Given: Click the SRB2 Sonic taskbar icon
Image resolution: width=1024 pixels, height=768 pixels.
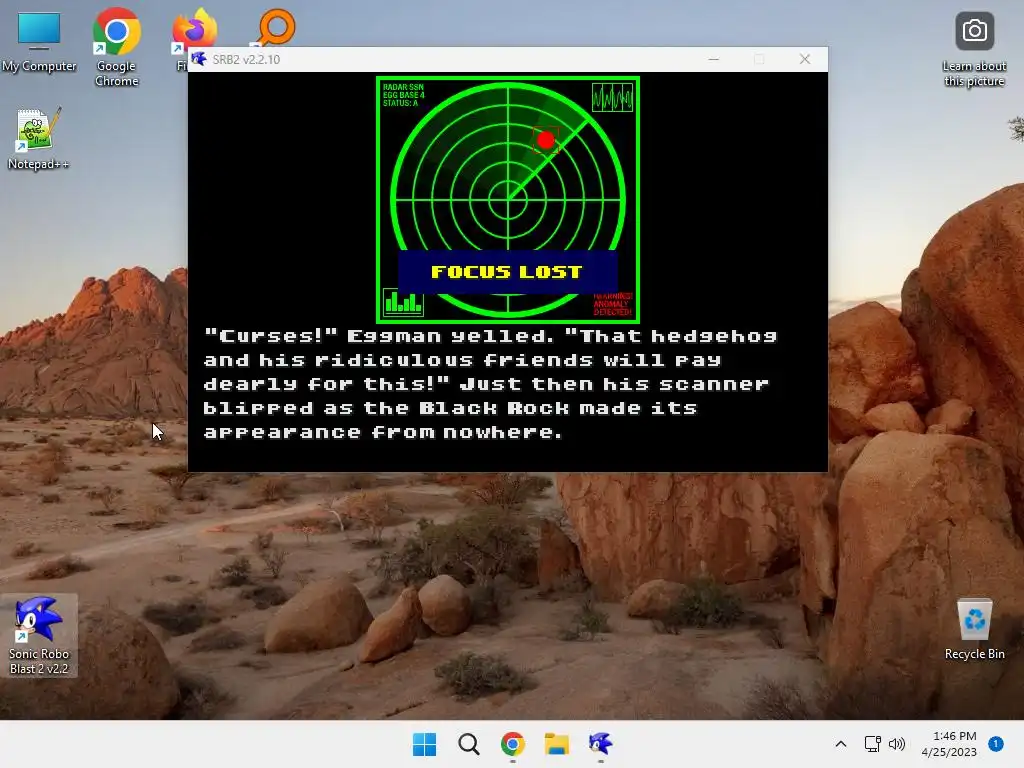Looking at the screenshot, I should [601, 744].
